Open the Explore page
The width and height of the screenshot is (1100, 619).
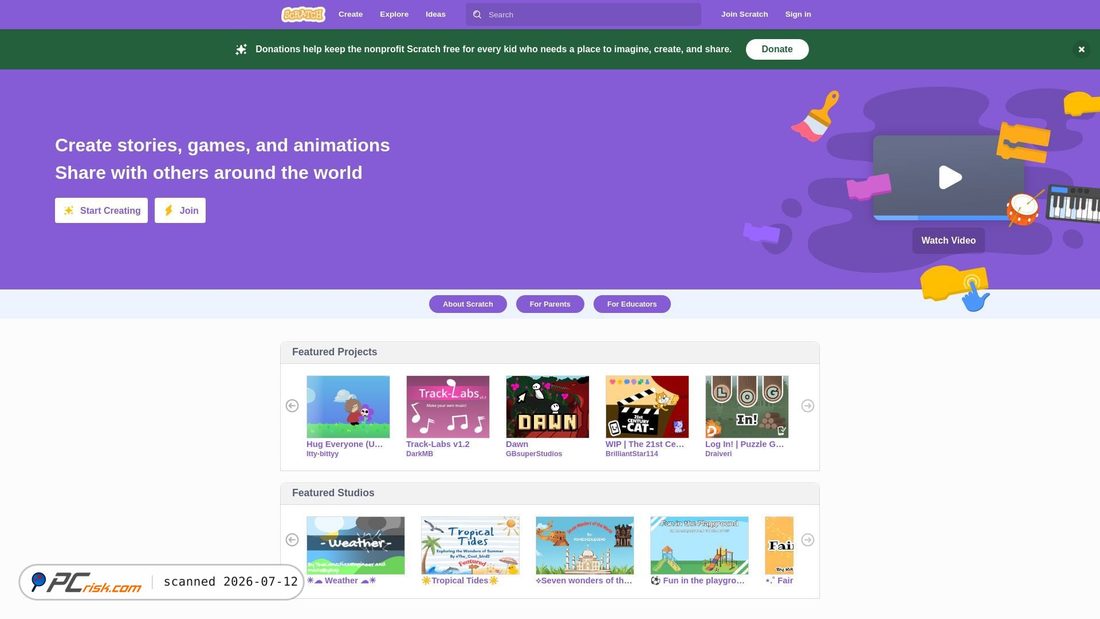[394, 14]
